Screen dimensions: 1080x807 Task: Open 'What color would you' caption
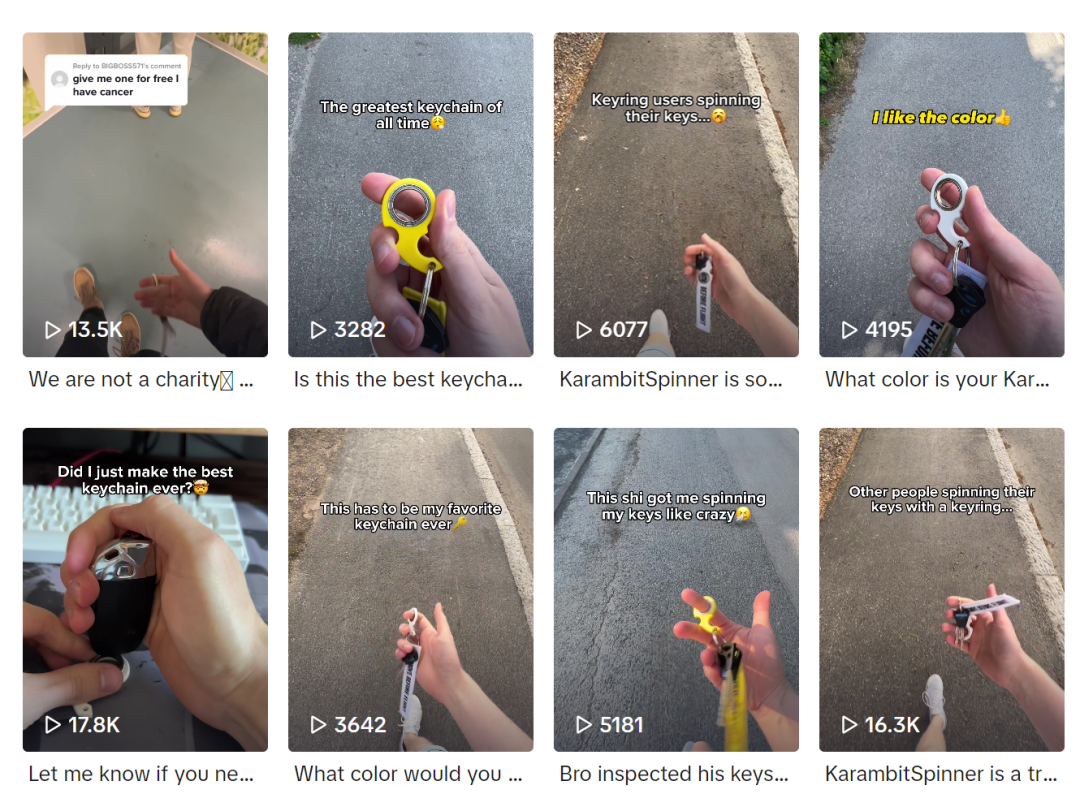point(408,774)
